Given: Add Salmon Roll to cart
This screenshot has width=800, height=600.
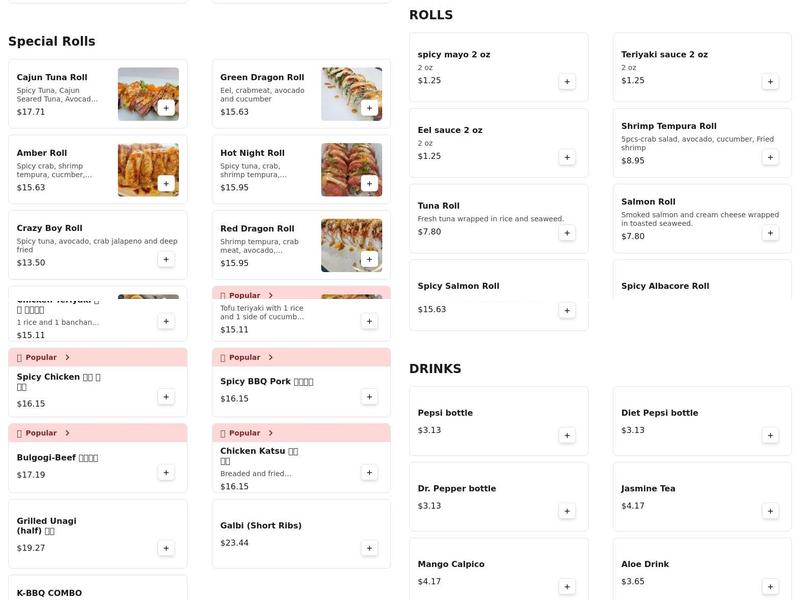Looking at the screenshot, I should coord(769,230).
